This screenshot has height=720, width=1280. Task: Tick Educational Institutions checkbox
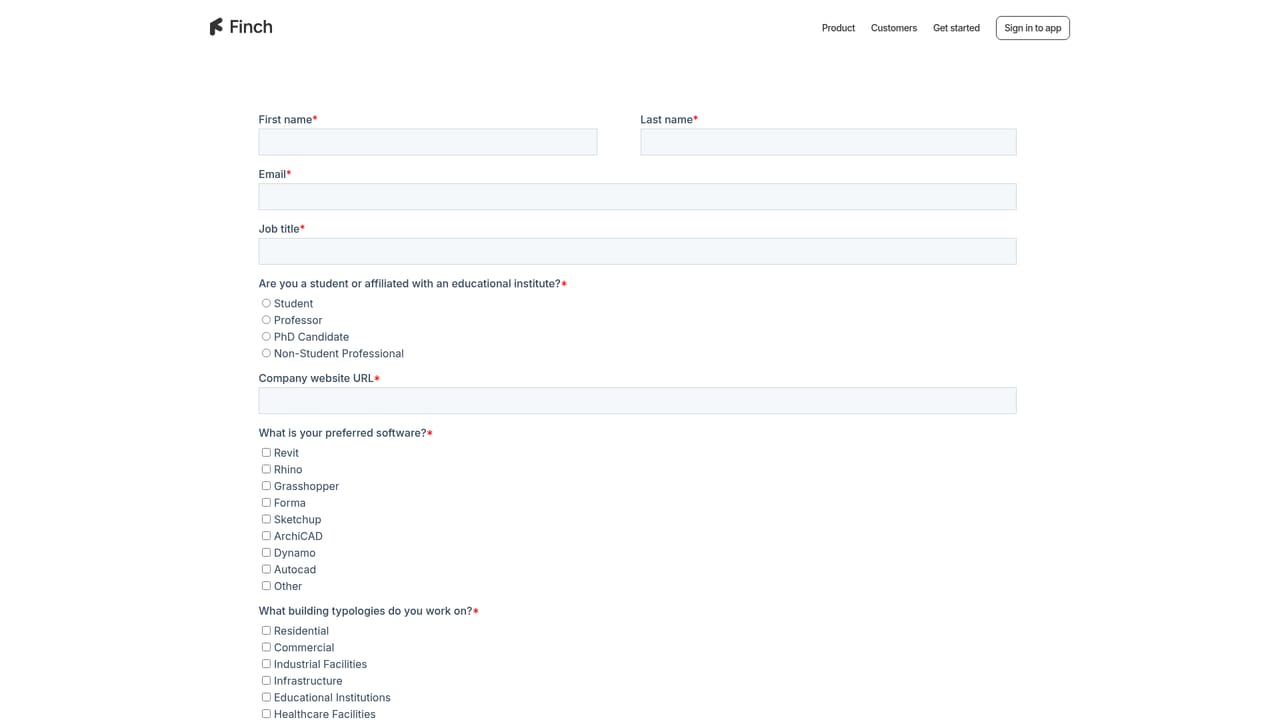(266, 697)
